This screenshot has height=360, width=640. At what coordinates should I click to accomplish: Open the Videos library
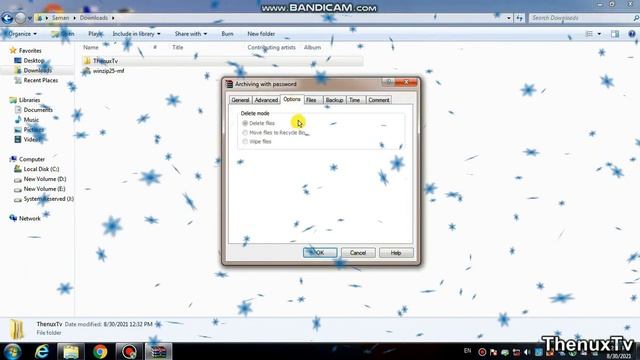coord(31,140)
